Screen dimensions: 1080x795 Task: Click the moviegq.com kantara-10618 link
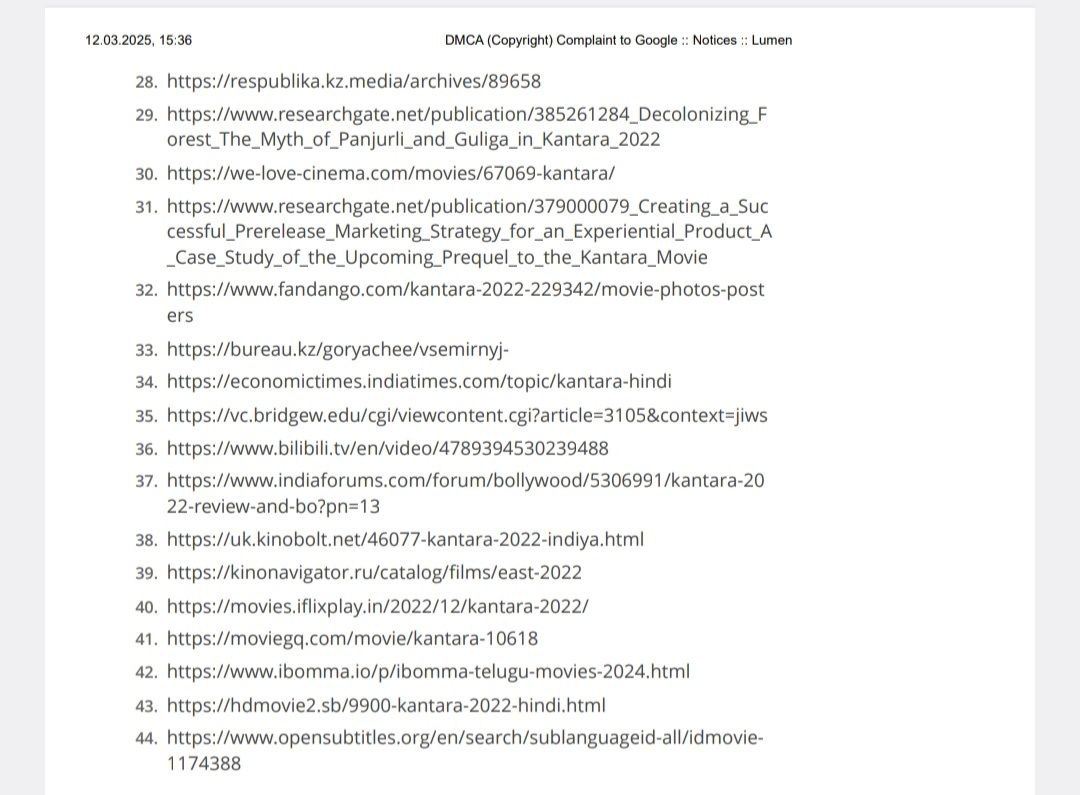352,639
